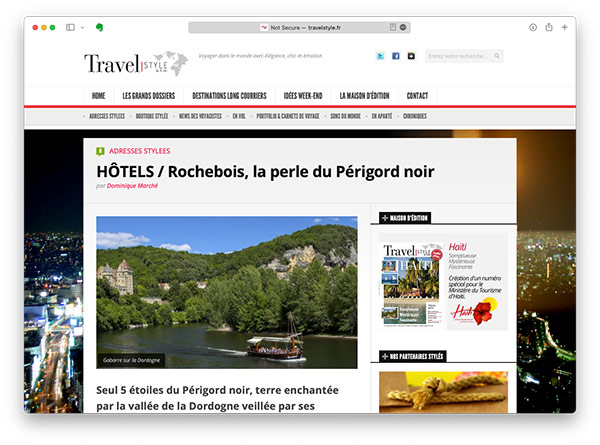The width and height of the screenshot is (600, 445).
Task: Click the Boutique Stylée submenu link
Action: (x=152, y=116)
